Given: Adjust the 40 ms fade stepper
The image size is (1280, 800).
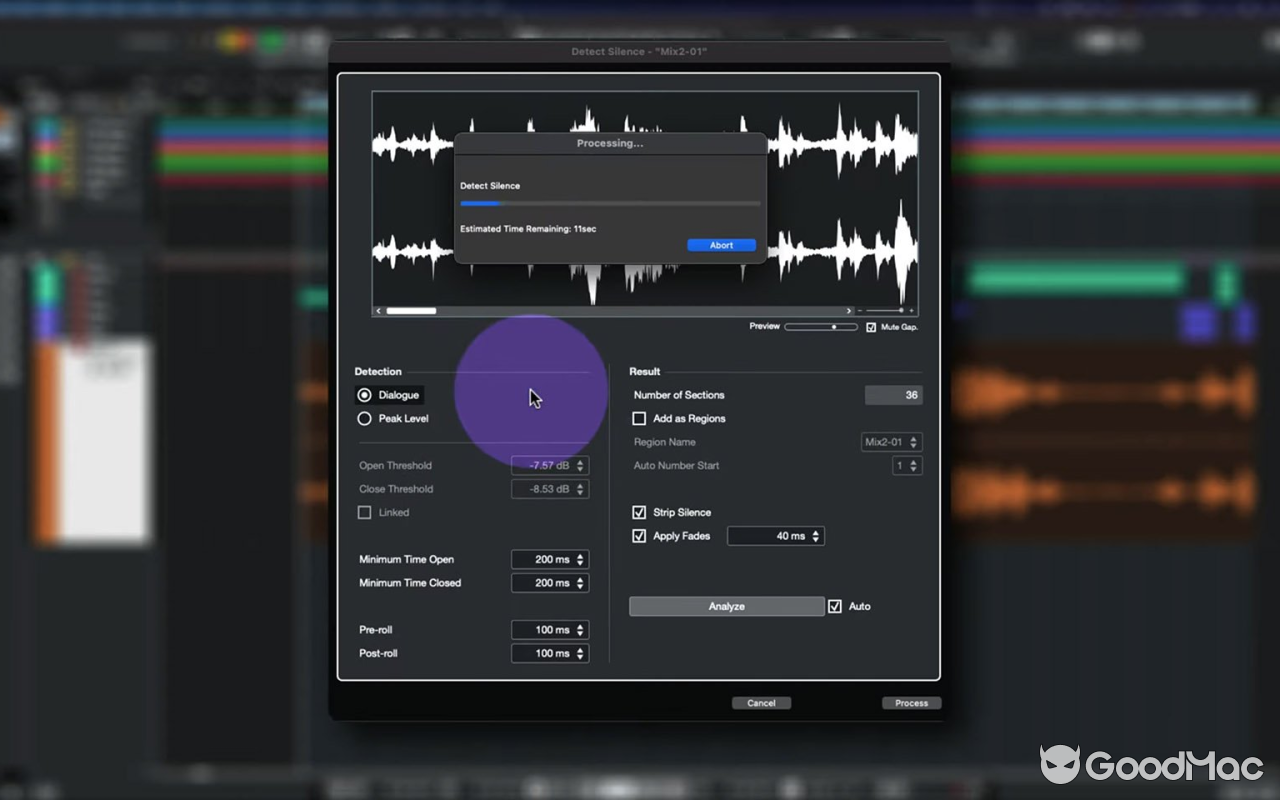Looking at the screenshot, I should pyautogui.click(x=817, y=535).
